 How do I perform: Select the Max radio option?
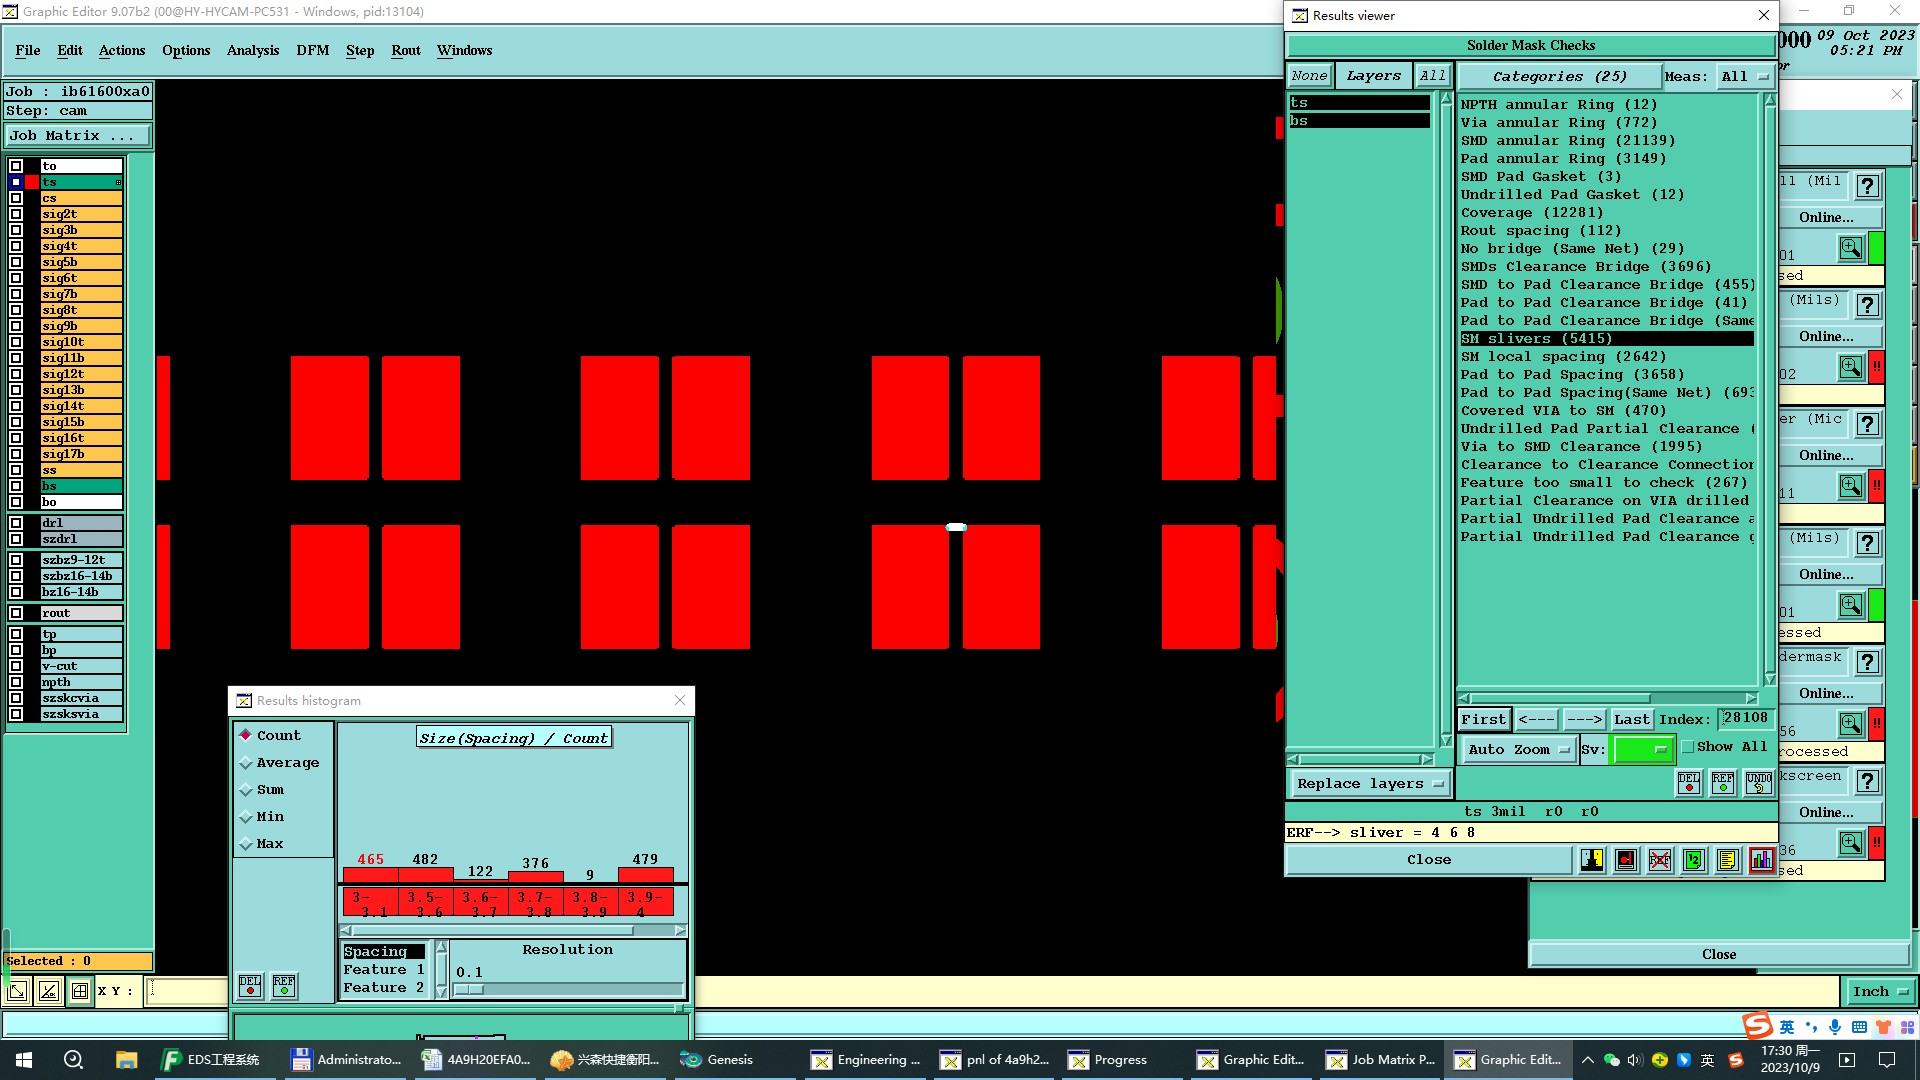point(246,844)
